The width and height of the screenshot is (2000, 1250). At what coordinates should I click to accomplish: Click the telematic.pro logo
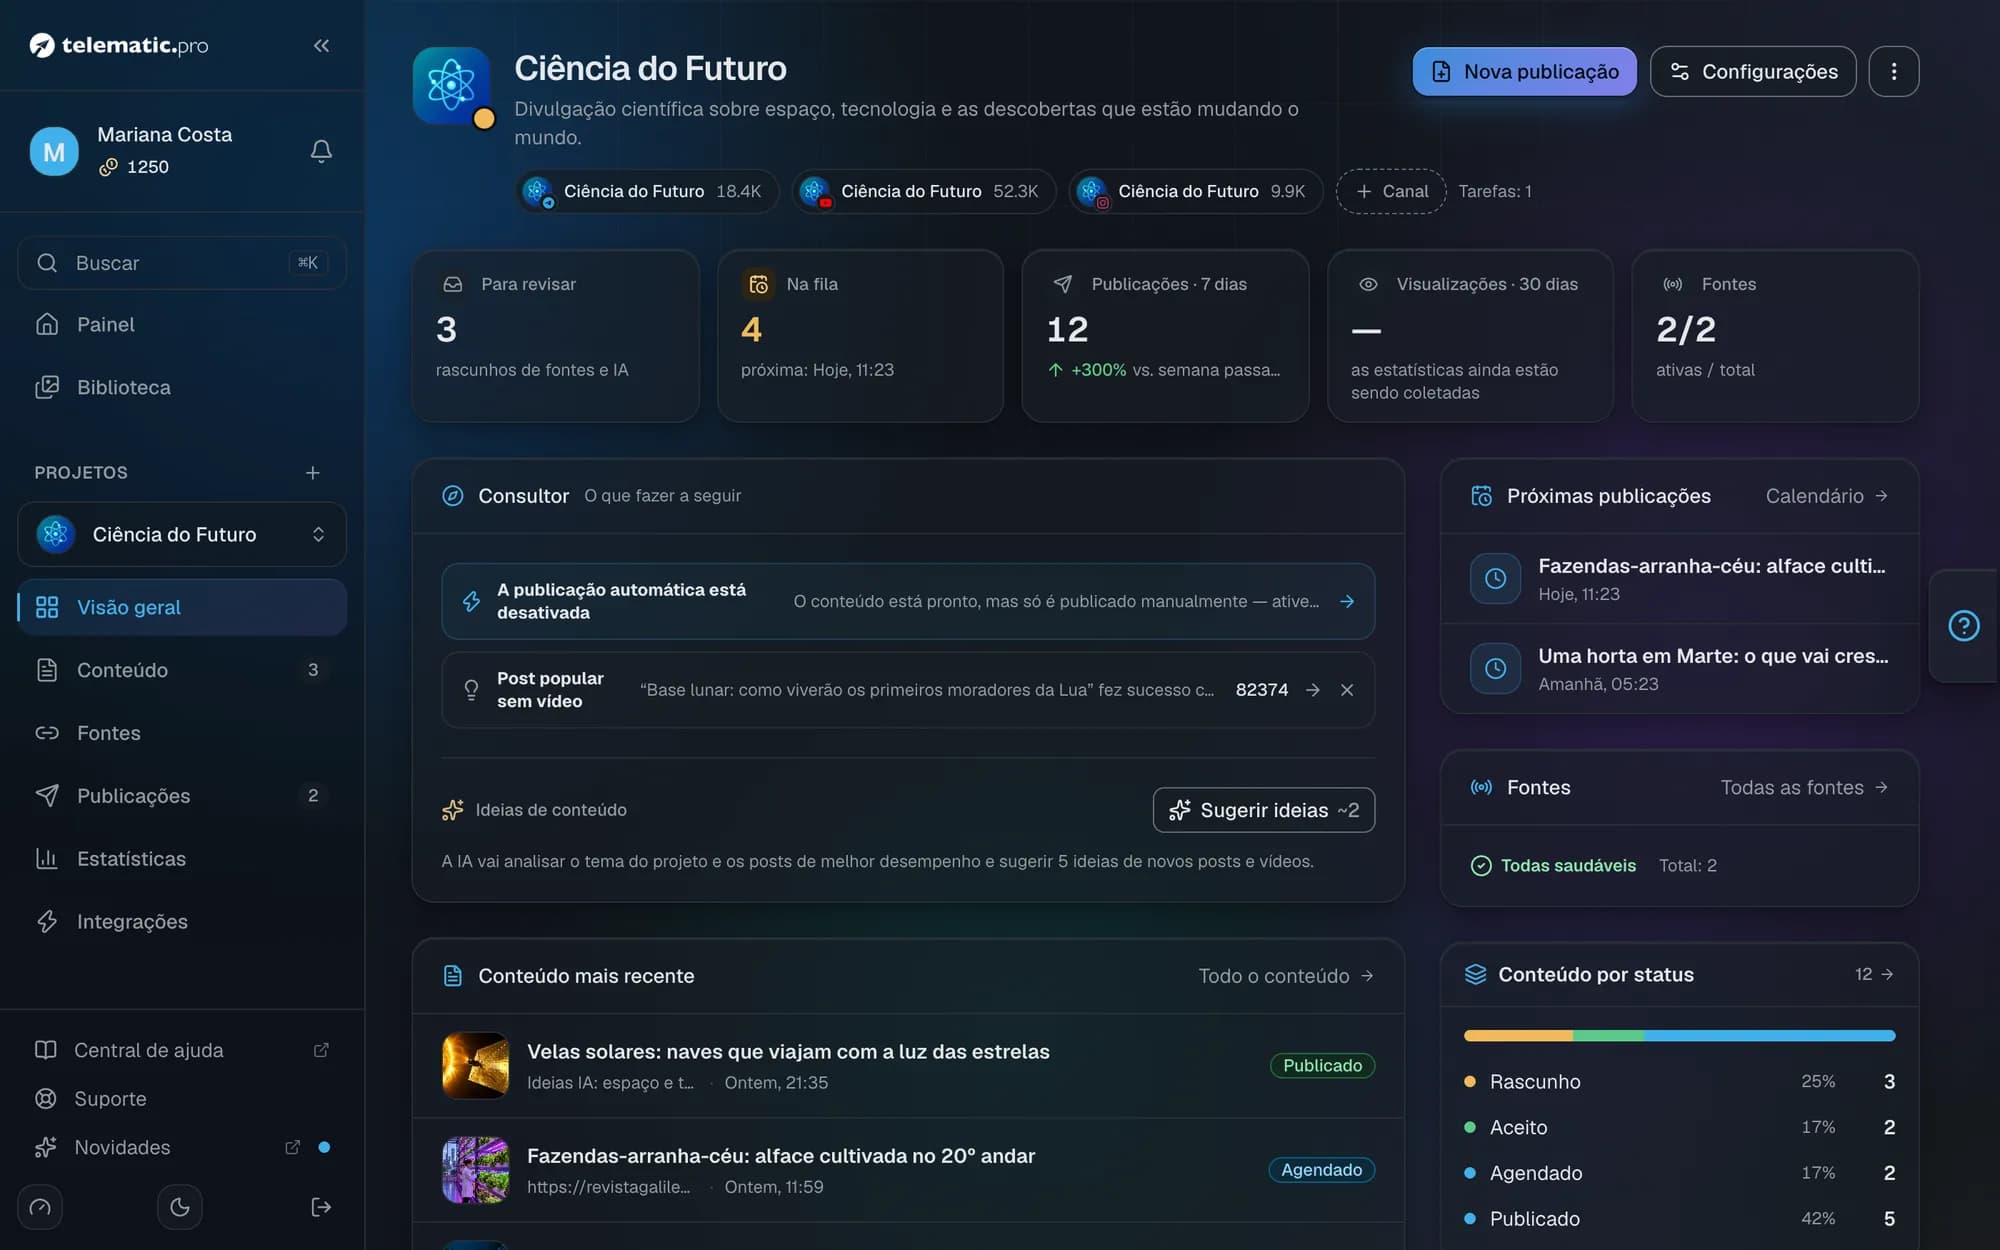pyautogui.click(x=119, y=45)
